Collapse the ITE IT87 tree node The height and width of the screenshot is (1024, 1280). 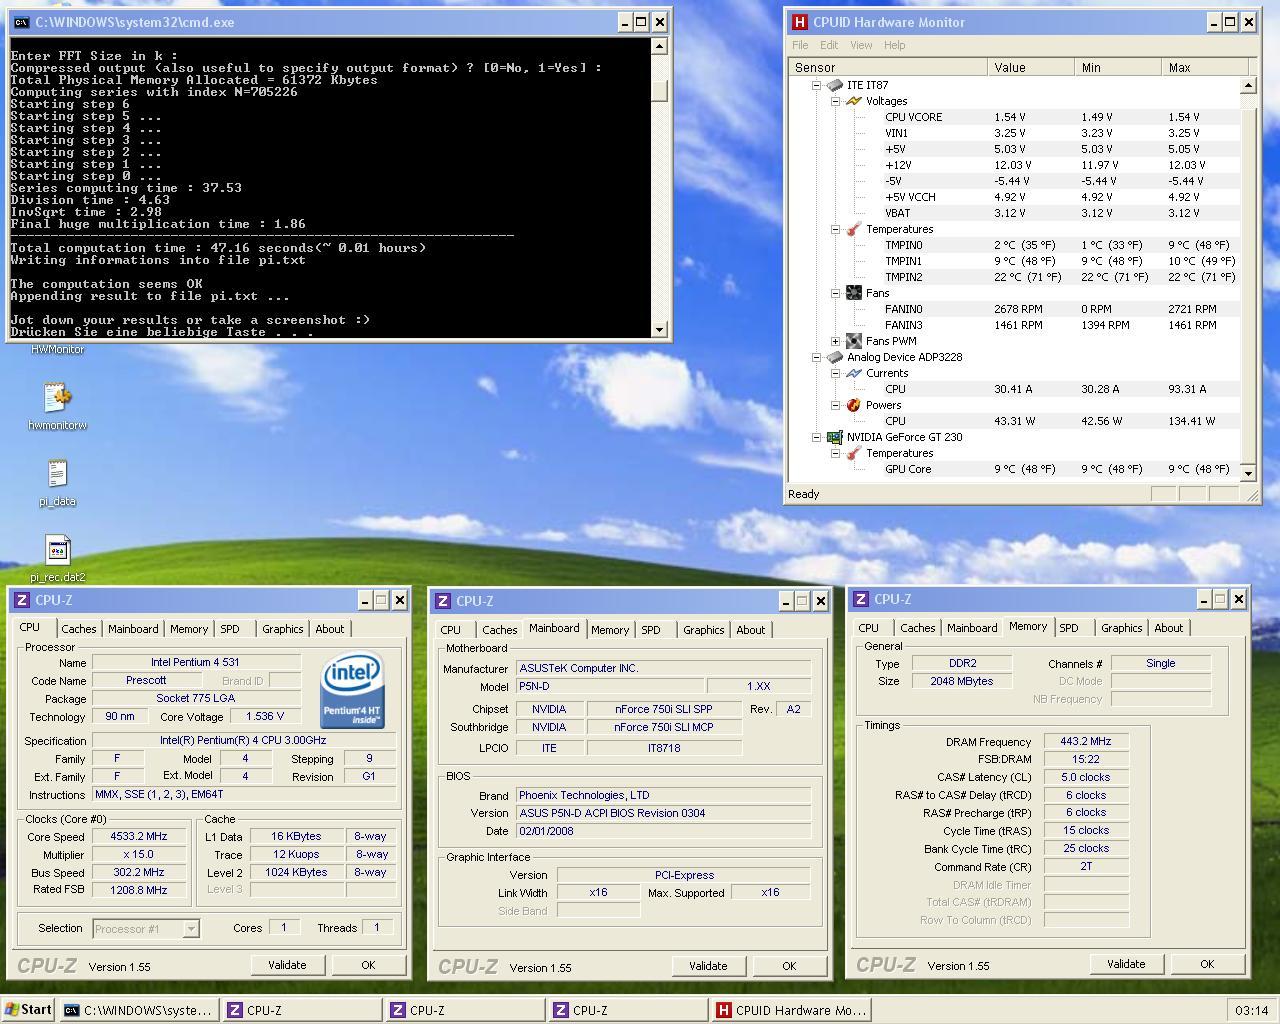coord(816,85)
